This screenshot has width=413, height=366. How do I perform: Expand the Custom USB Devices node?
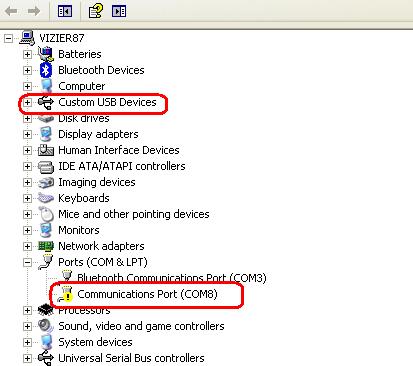click(27, 102)
